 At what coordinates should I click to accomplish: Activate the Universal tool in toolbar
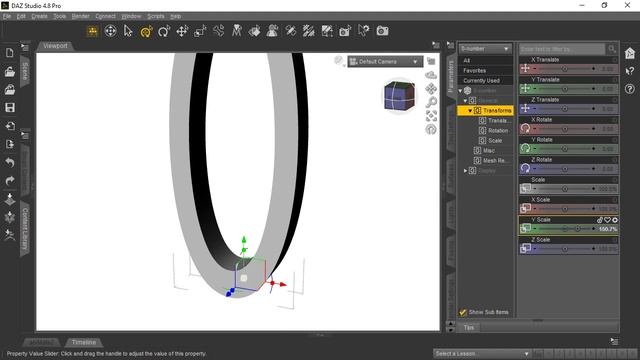point(146,31)
